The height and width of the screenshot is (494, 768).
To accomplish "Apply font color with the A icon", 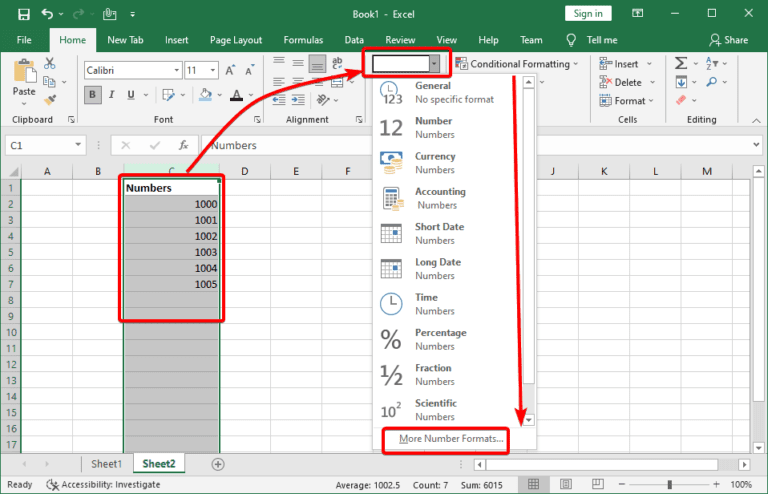I will click(237, 95).
